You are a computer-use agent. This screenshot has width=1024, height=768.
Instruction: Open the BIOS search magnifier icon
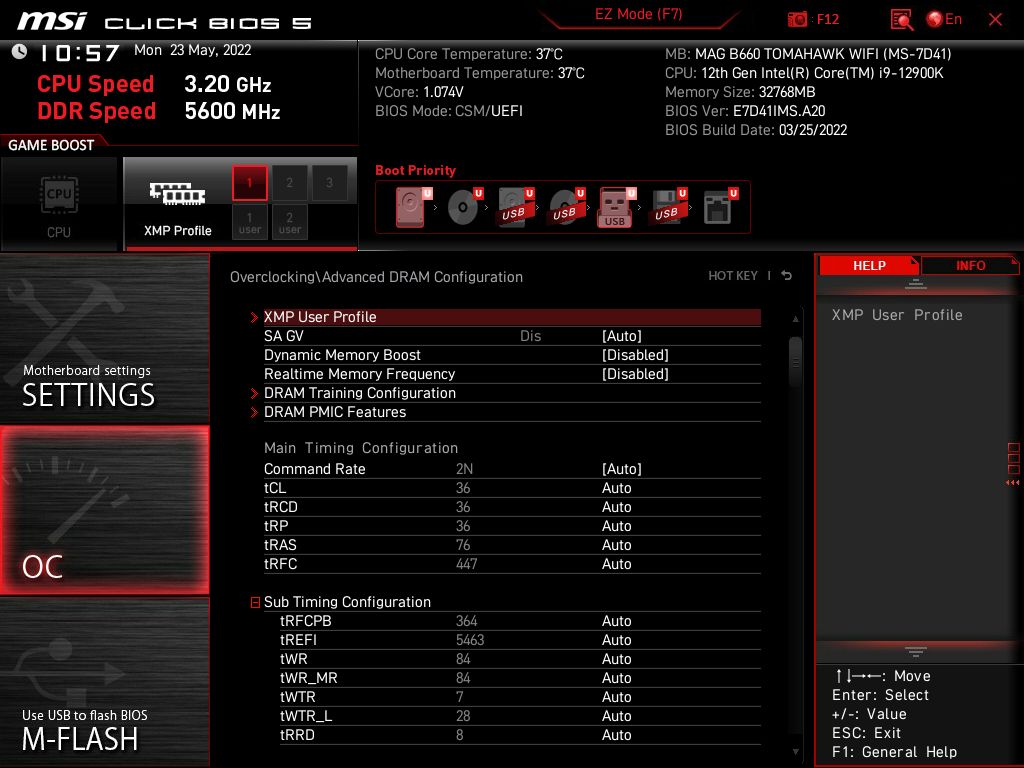pyautogui.click(x=901, y=20)
